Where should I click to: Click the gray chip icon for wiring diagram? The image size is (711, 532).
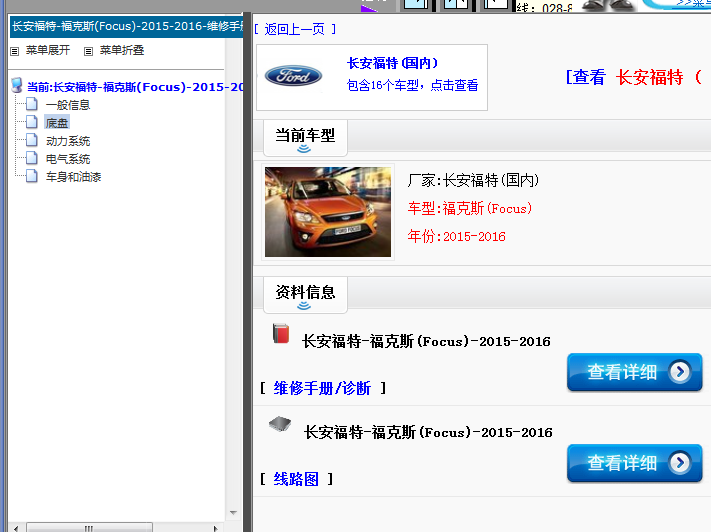click(x=280, y=425)
